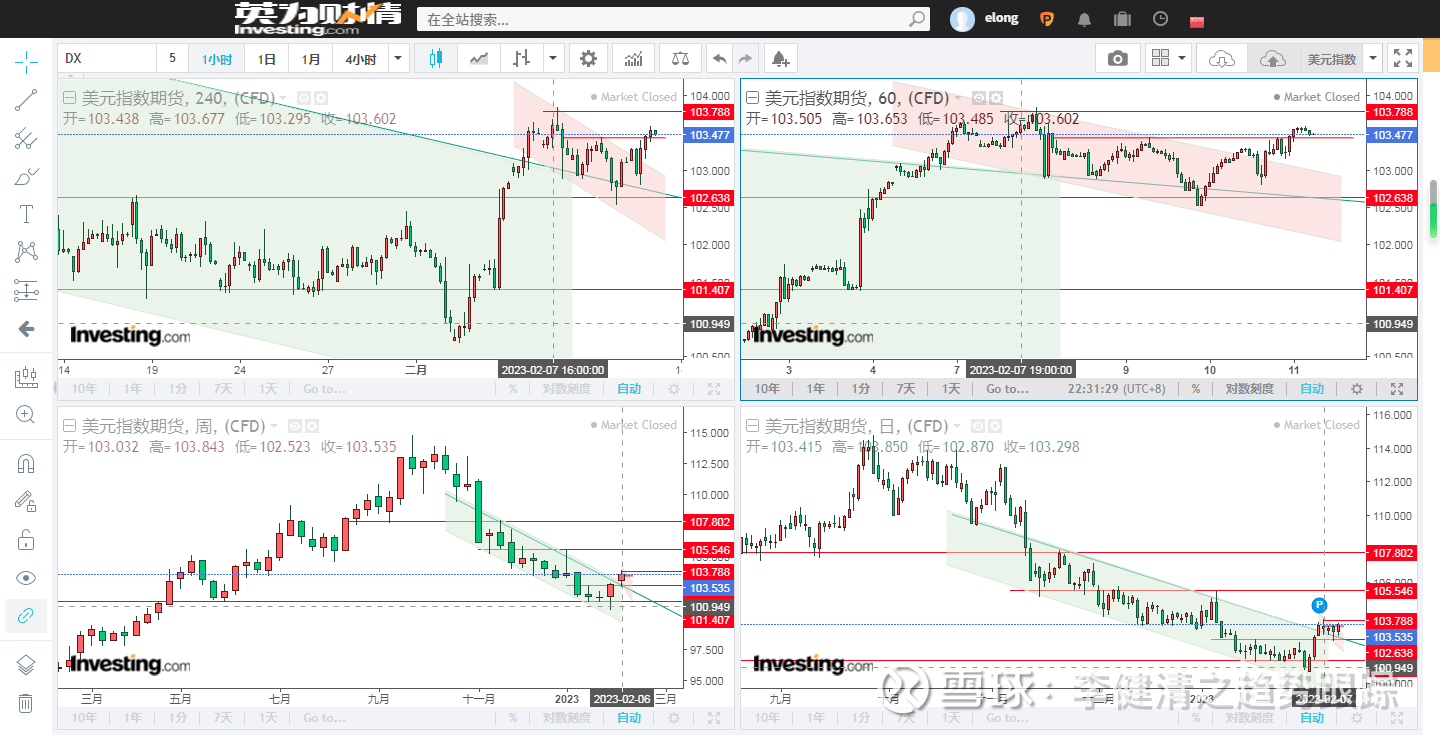Image resolution: width=1440 pixels, height=735 pixels.
Task: Change language via the flag icon
Action: (1197, 21)
